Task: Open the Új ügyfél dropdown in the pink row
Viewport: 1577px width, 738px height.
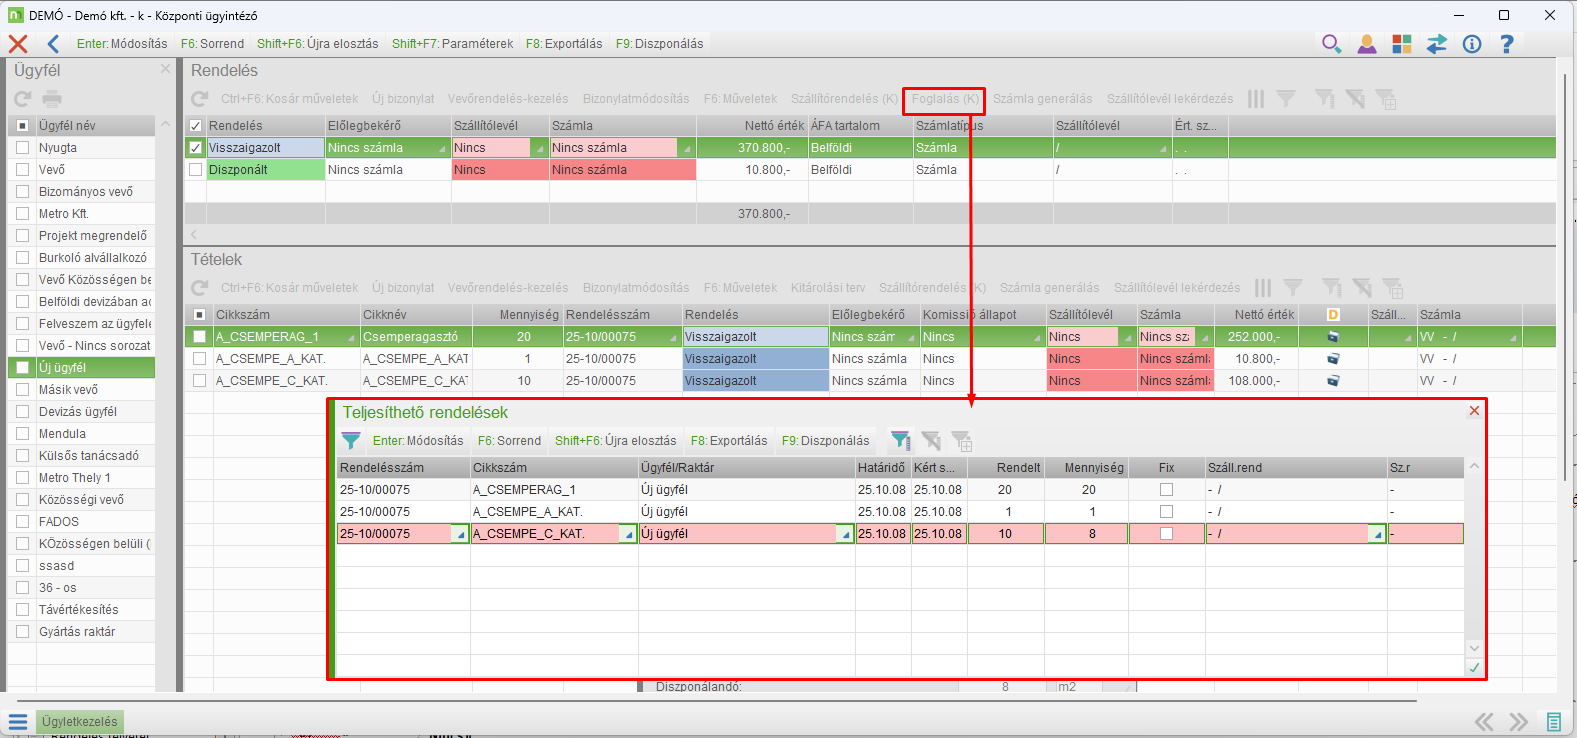Action: click(x=846, y=535)
